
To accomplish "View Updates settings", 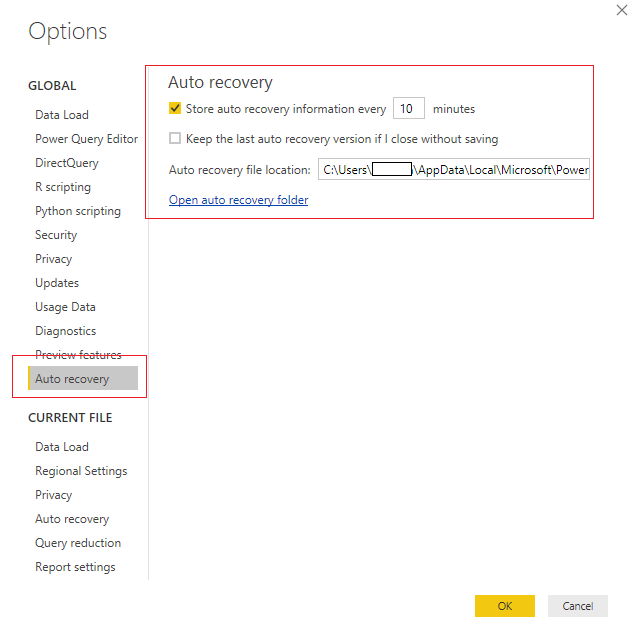I will pos(57,283).
